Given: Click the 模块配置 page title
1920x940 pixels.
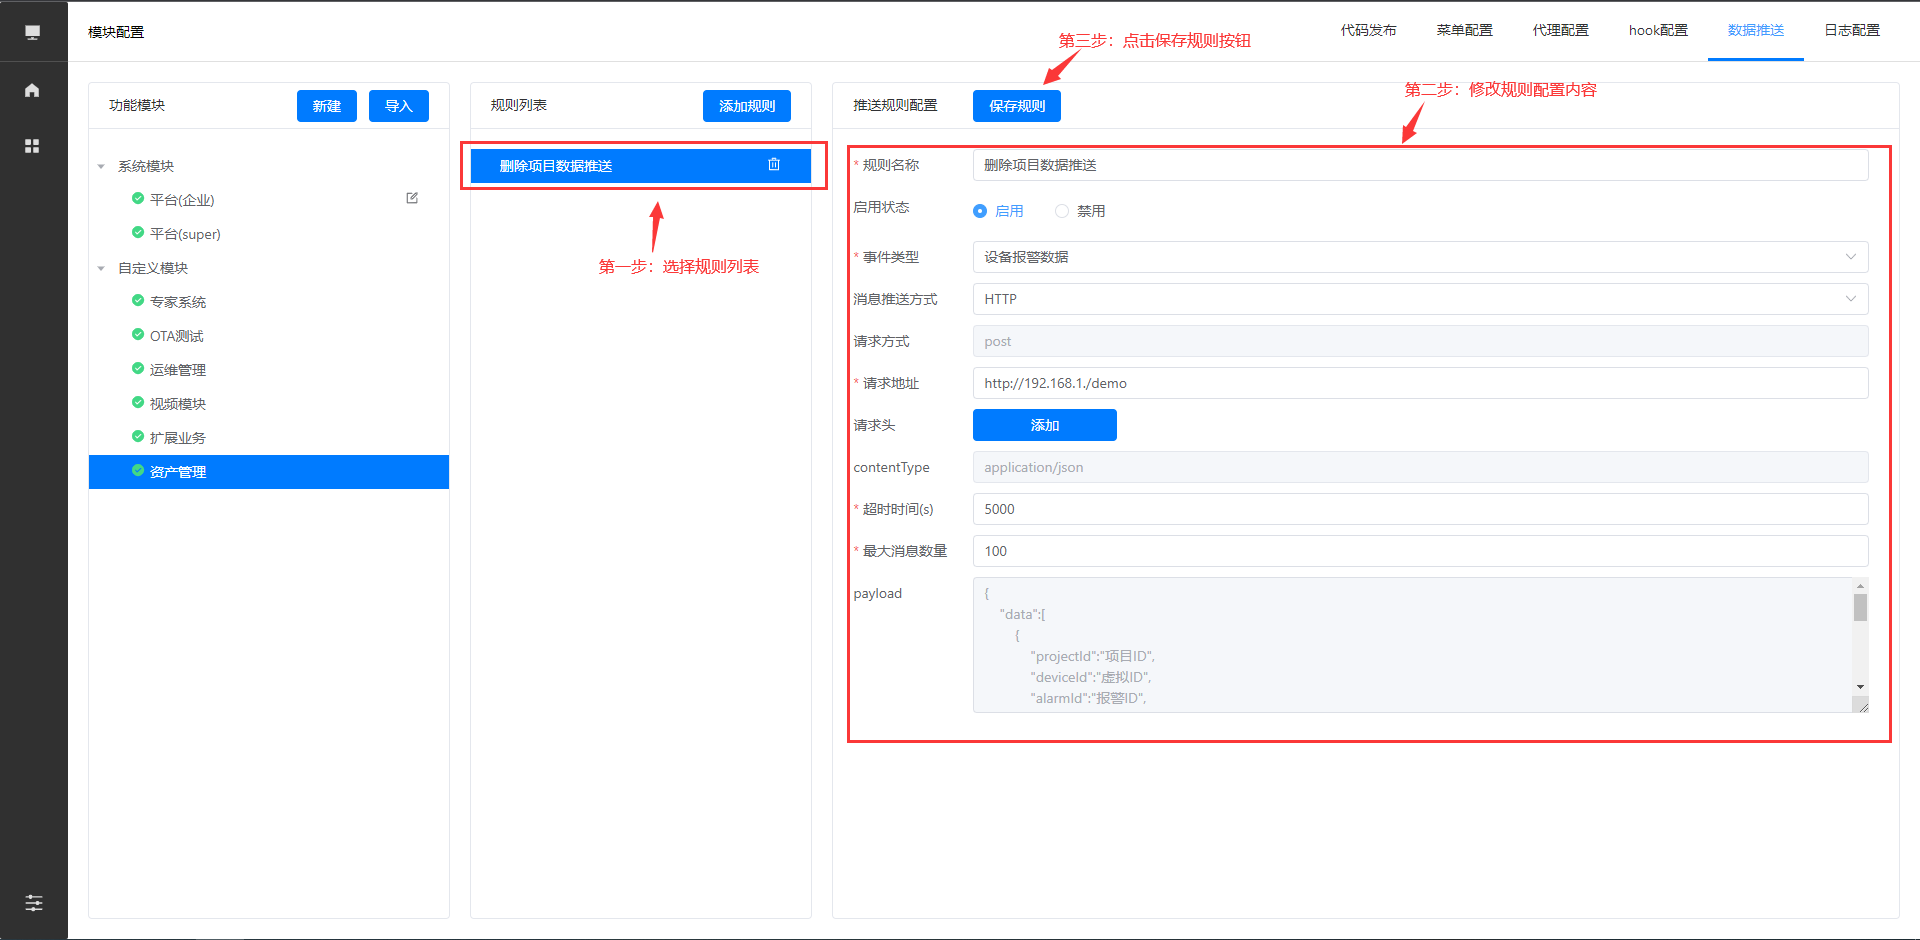Looking at the screenshot, I should pyautogui.click(x=116, y=32).
